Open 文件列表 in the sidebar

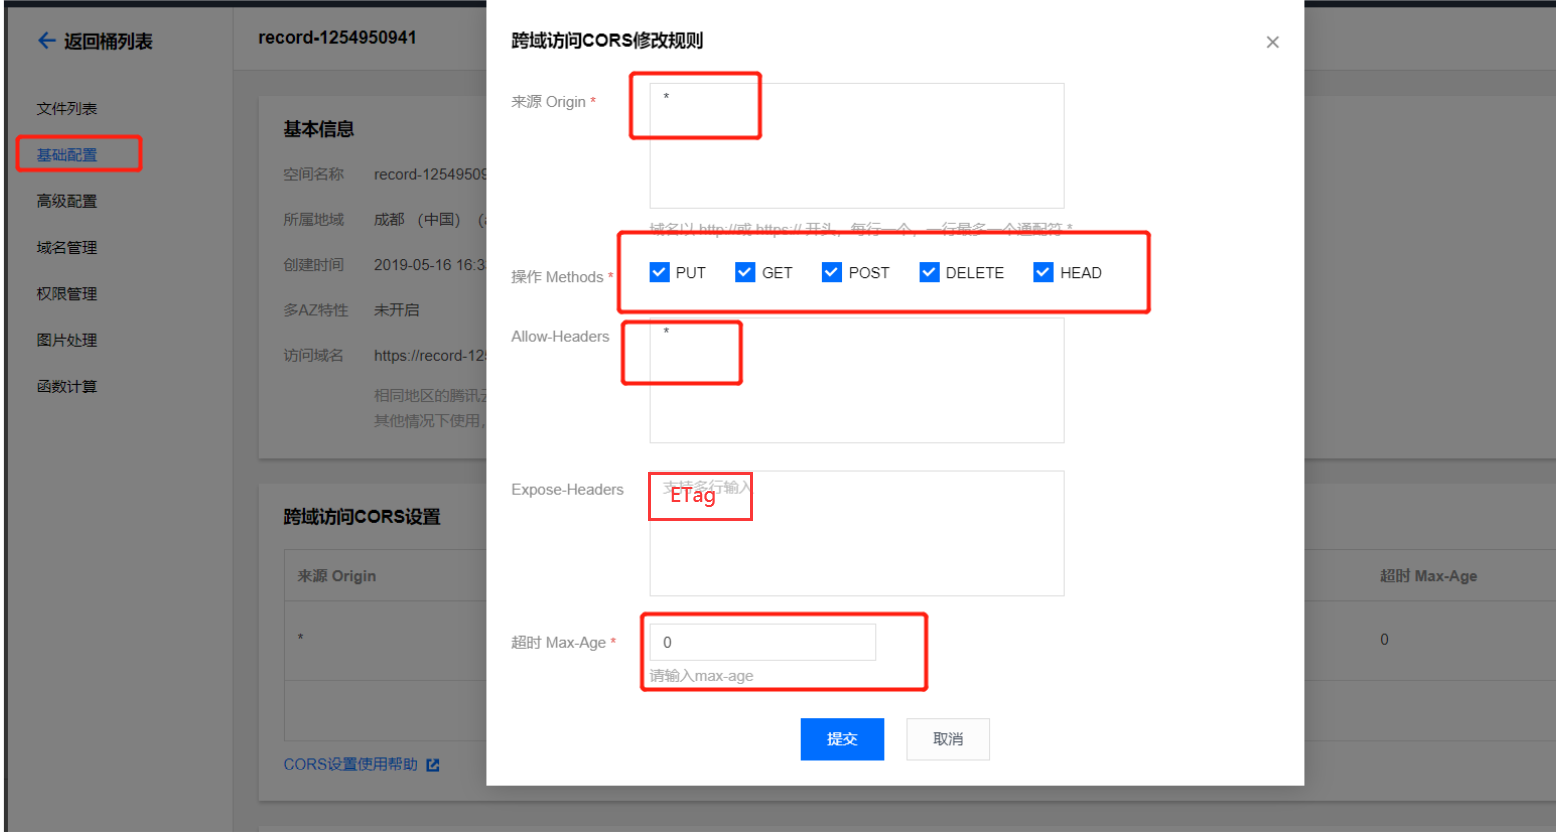click(x=67, y=108)
